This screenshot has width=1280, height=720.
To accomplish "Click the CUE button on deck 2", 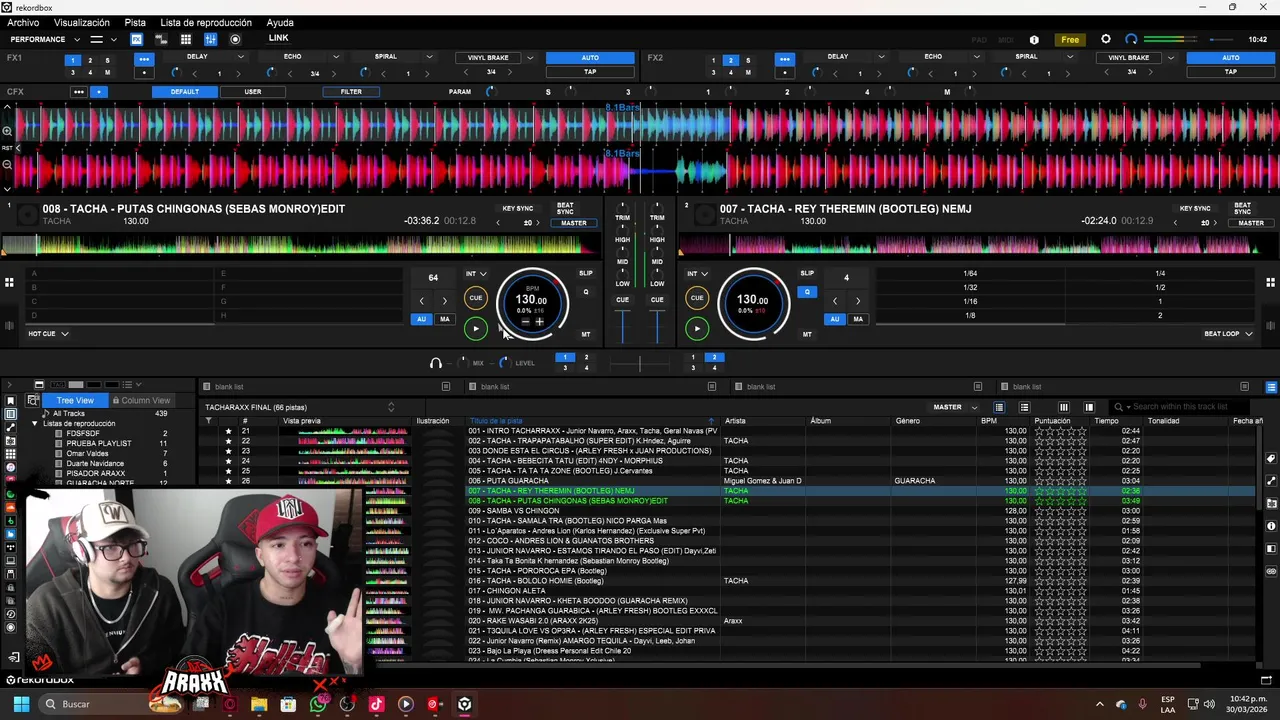I will [697, 297].
